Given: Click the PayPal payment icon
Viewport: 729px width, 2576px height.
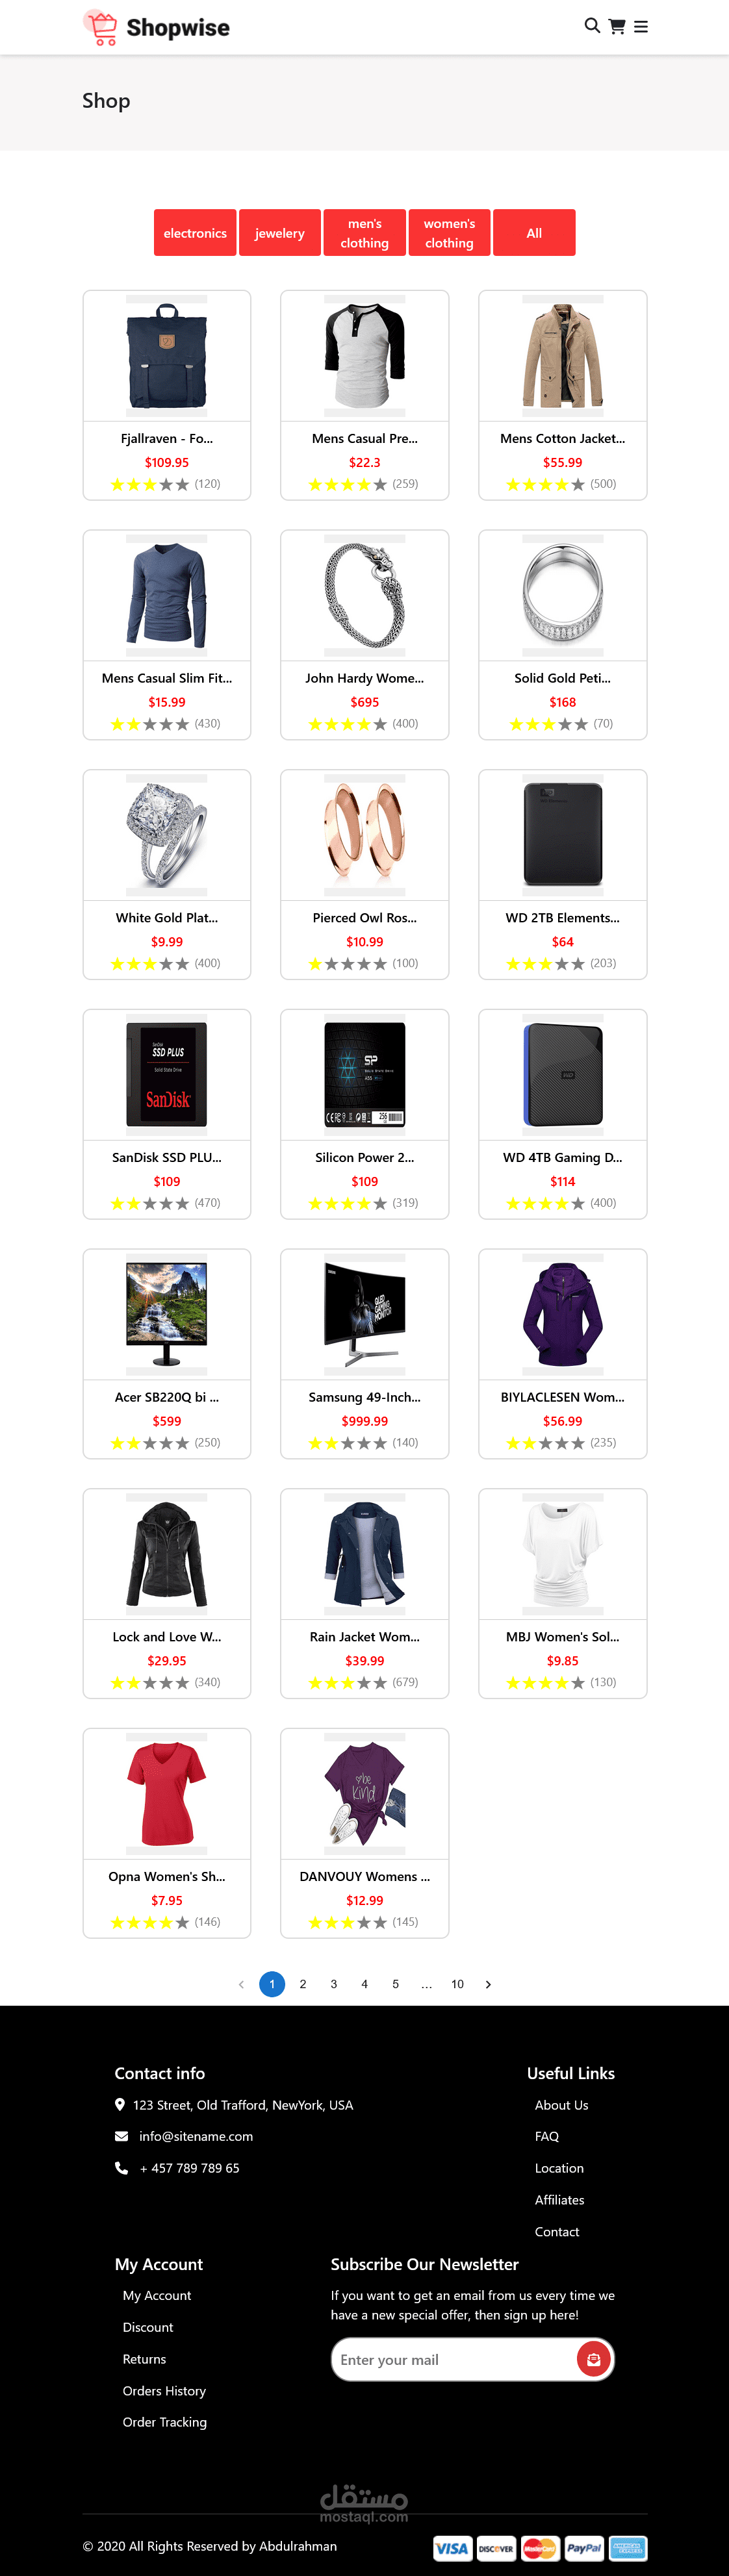Looking at the screenshot, I should [584, 2548].
